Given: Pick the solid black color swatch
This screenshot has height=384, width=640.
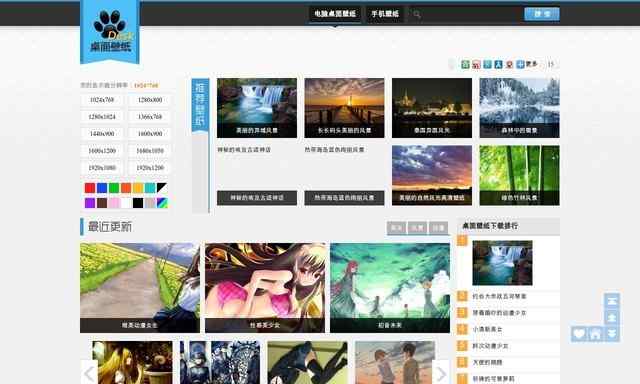Looking at the screenshot, I should (x=138, y=203).
